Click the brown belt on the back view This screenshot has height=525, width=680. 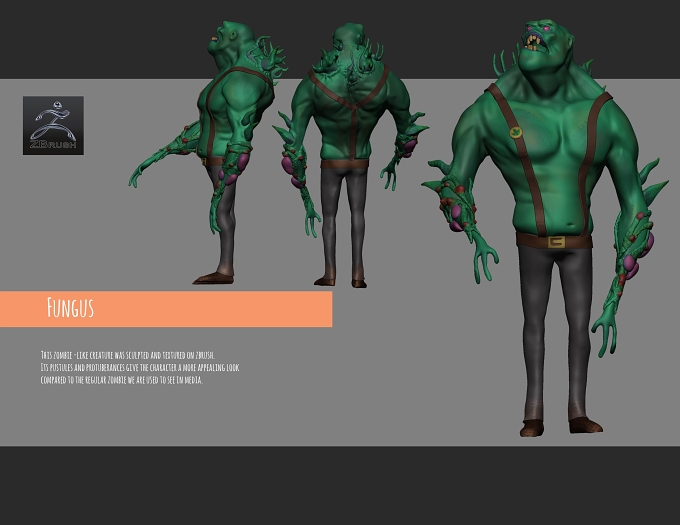(x=344, y=163)
